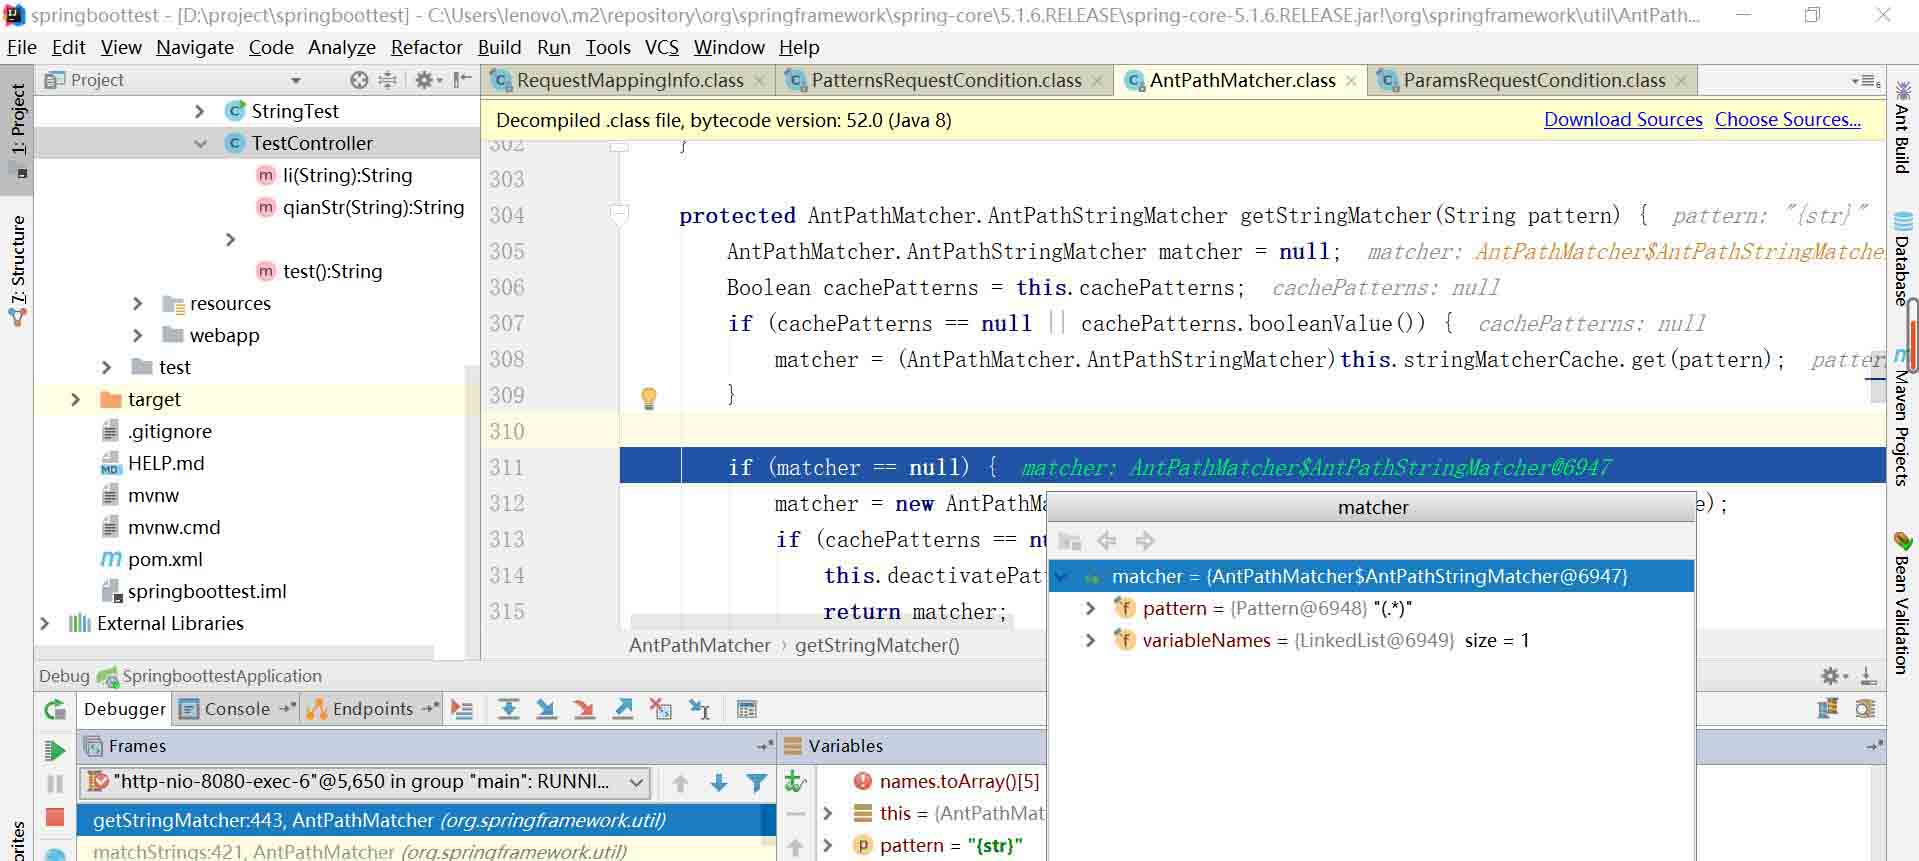Expand the webapp folder
1919x861 pixels.
[x=138, y=335]
